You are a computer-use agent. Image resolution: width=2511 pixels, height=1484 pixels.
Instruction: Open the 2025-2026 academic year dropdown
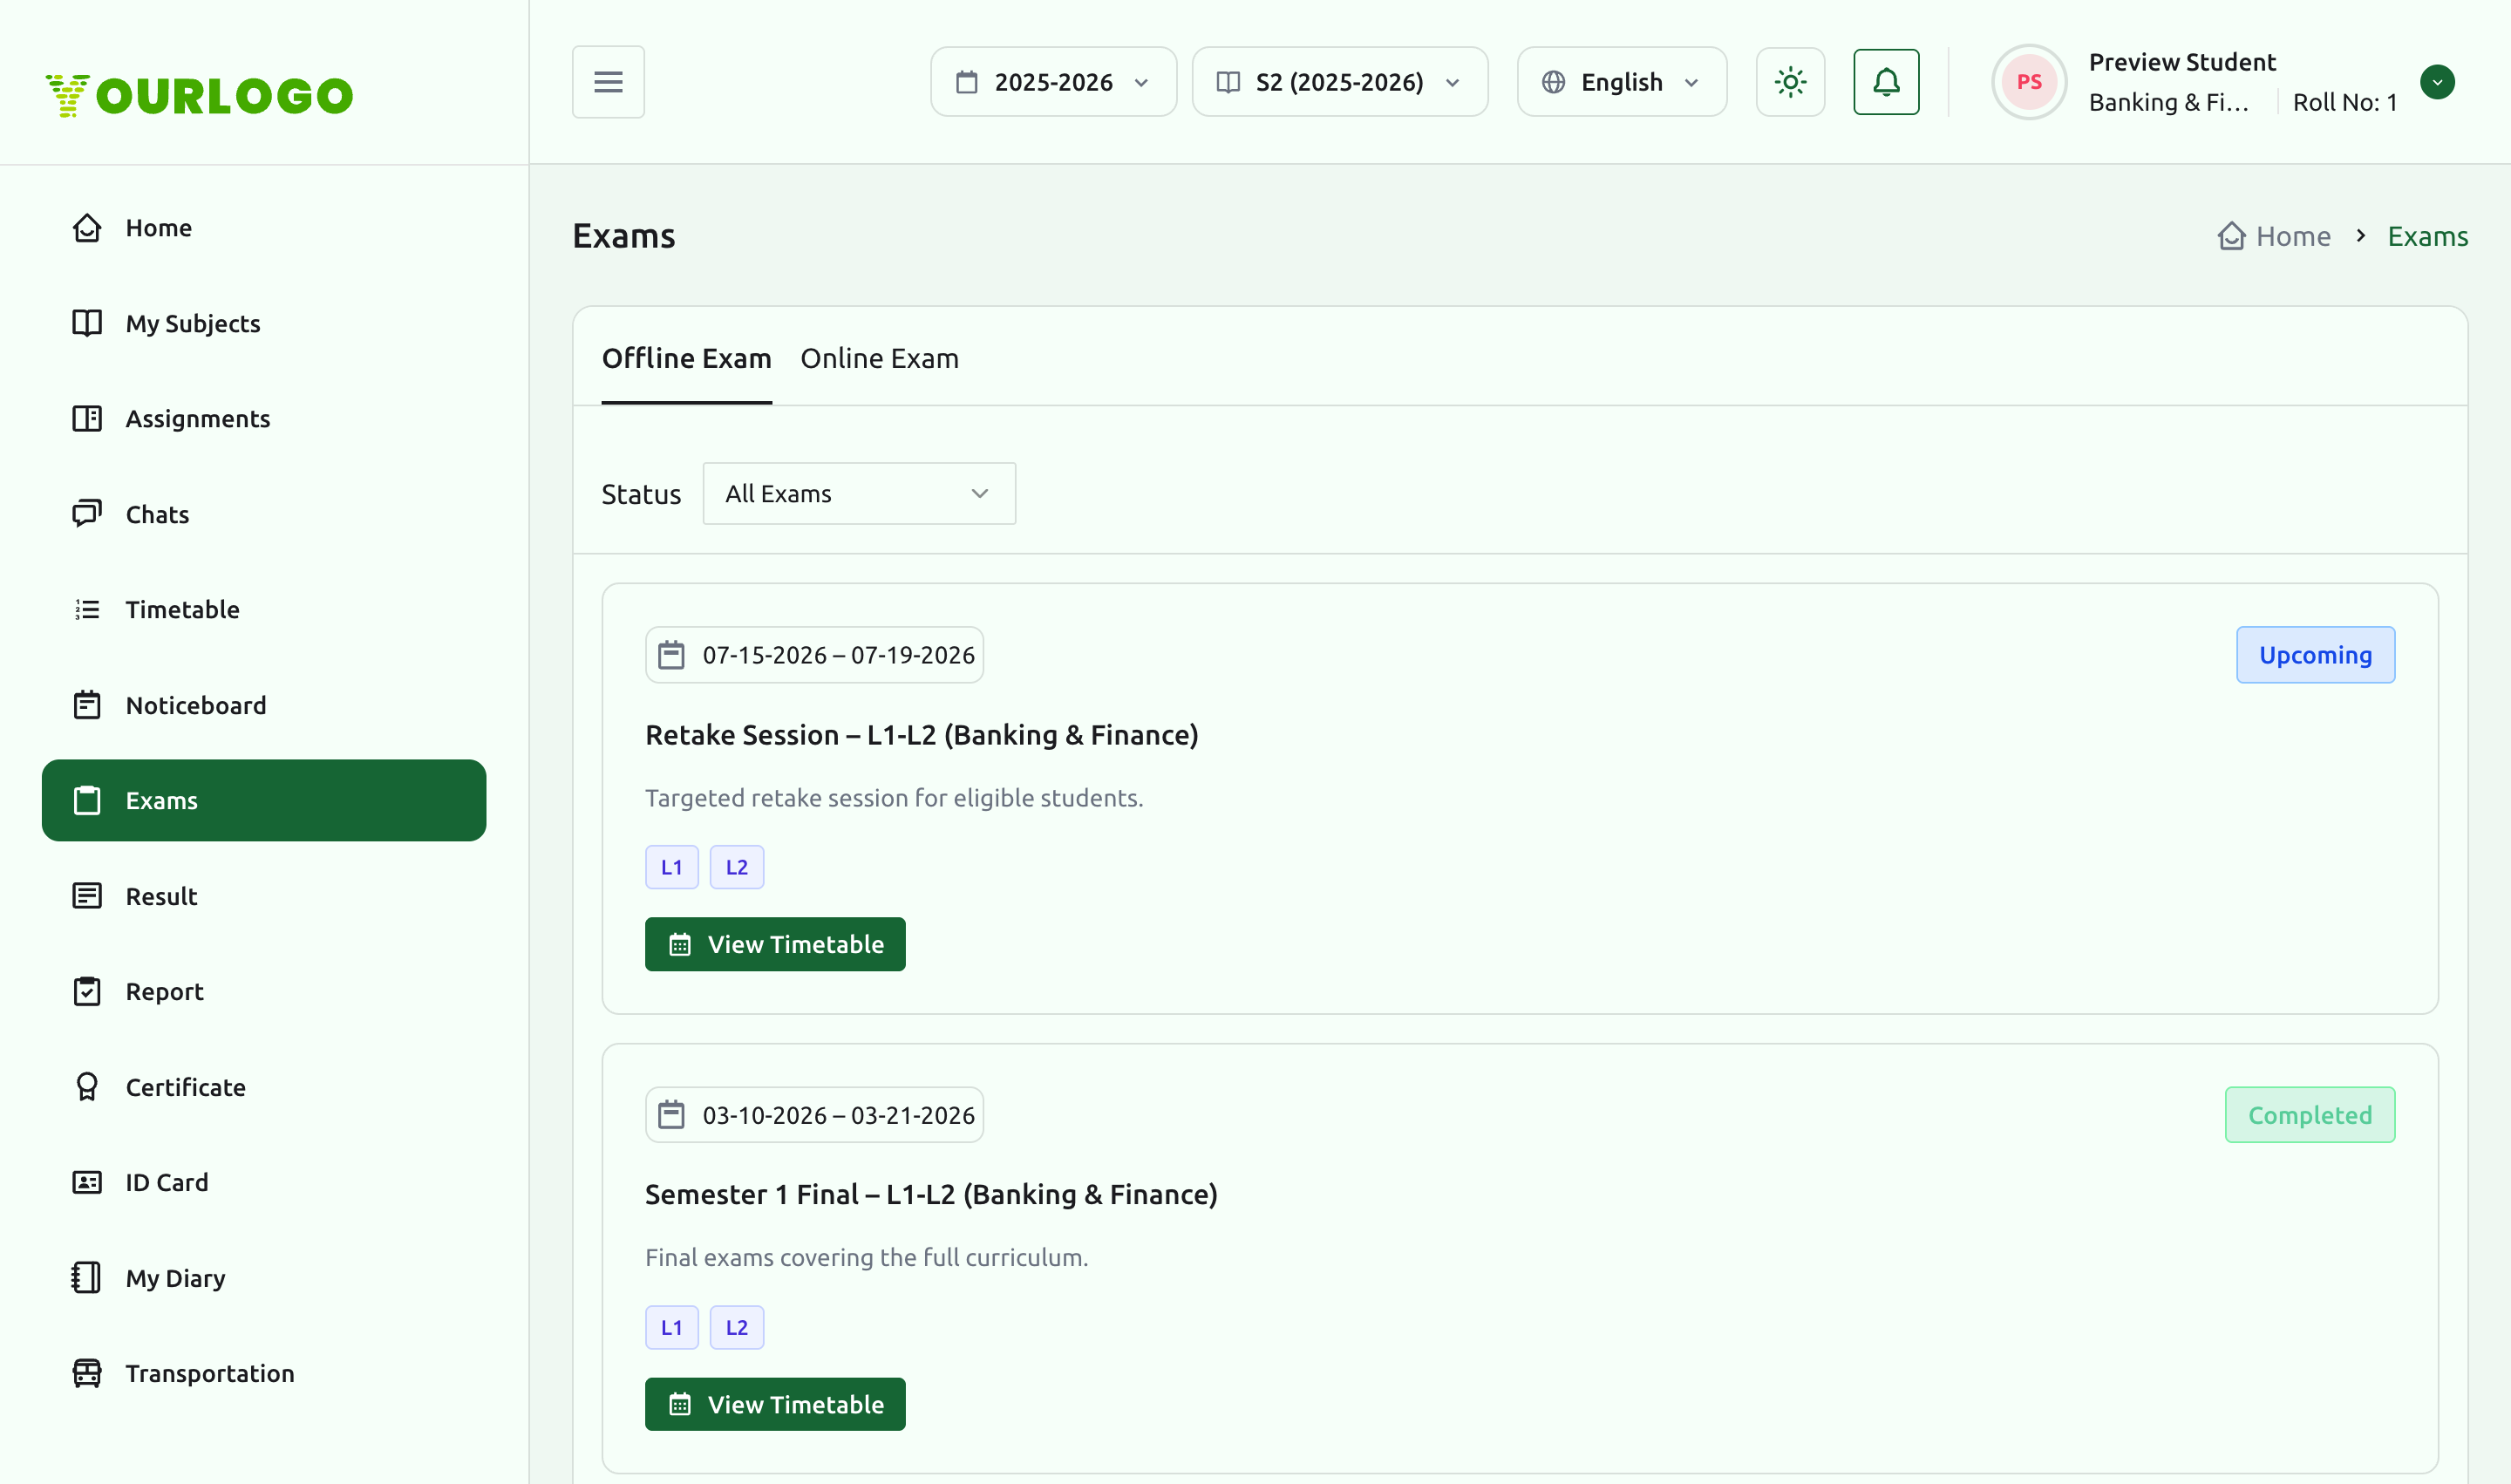pyautogui.click(x=1053, y=82)
